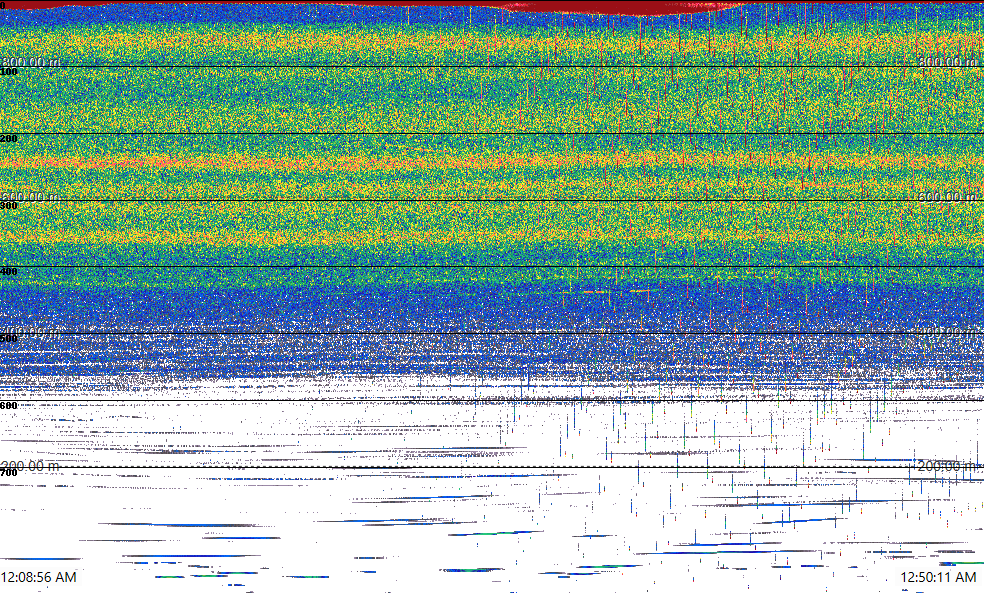Select the left 200.00 m range label
Viewport: 984px width, 594px height.
31,466
